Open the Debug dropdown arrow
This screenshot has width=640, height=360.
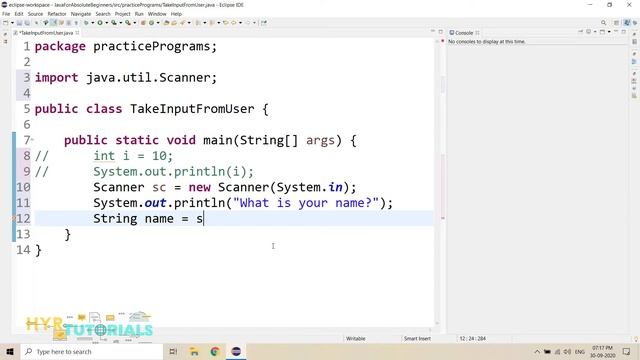pos(93,23)
